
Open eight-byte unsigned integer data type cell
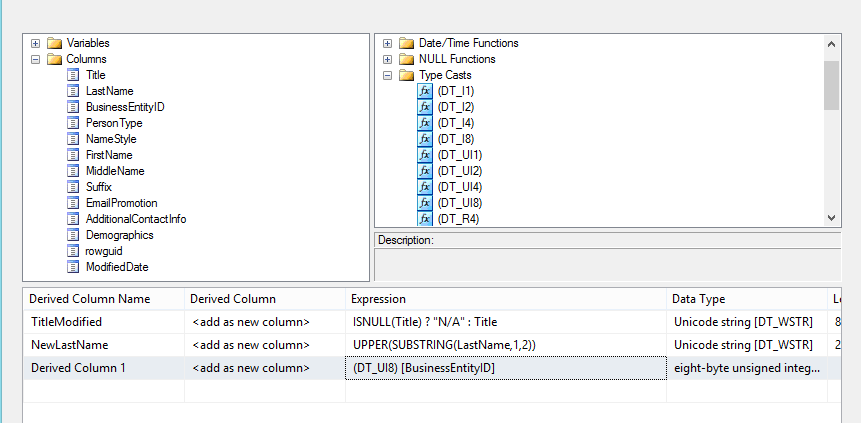pyautogui.click(x=746, y=368)
